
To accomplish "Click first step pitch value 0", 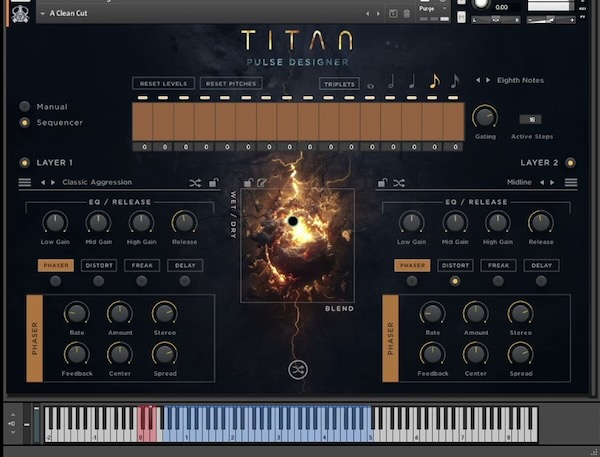I will click(x=144, y=147).
